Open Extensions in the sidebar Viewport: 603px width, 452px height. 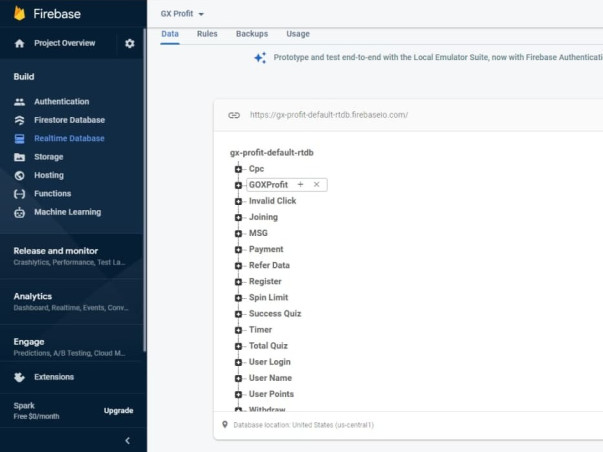[54, 377]
